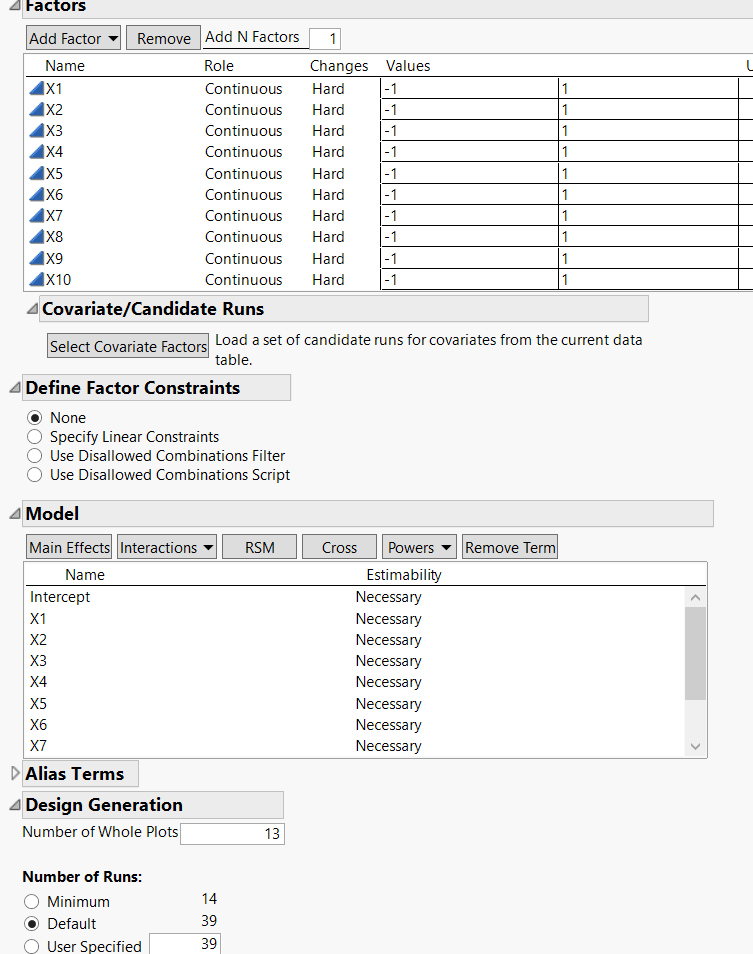This screenshot has height=954, width=753.
Task: Click the blue triangle icon for X3
Action: click(34, 130)
